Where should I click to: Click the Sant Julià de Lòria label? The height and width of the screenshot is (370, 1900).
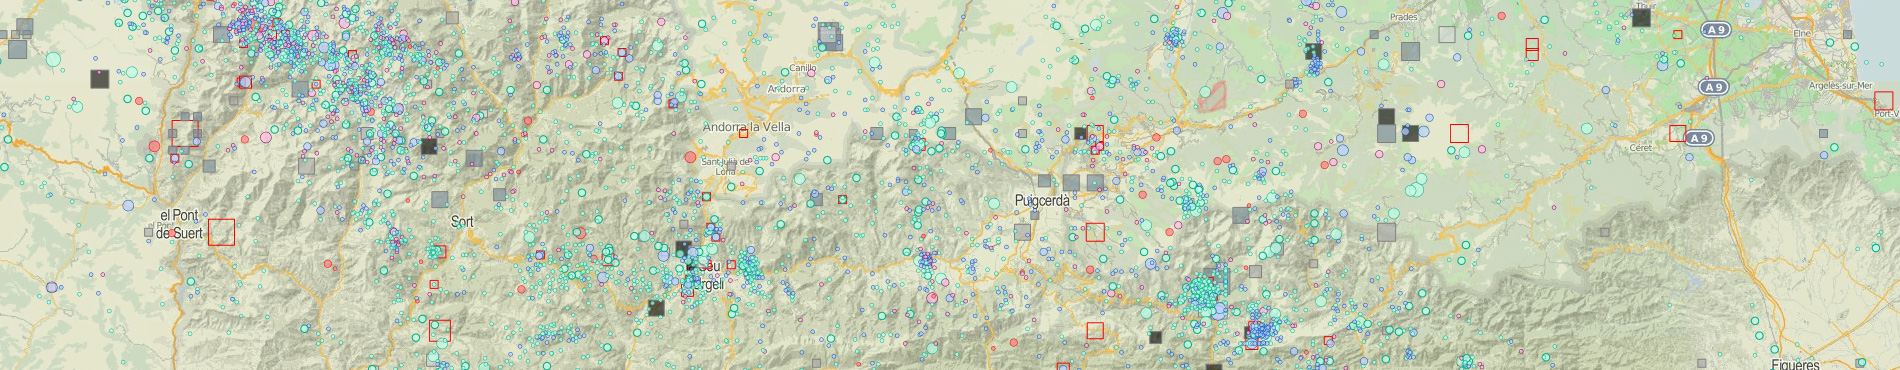726,166
